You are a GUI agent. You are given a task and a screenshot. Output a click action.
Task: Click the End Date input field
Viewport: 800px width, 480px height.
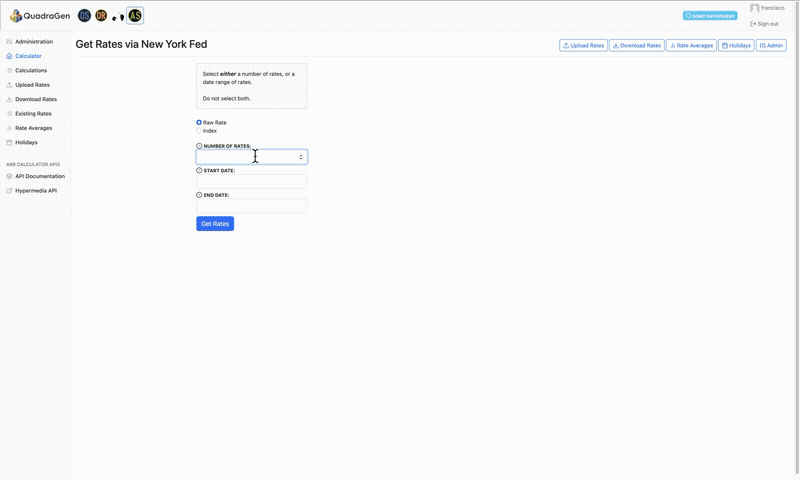(x=252, y=206)
